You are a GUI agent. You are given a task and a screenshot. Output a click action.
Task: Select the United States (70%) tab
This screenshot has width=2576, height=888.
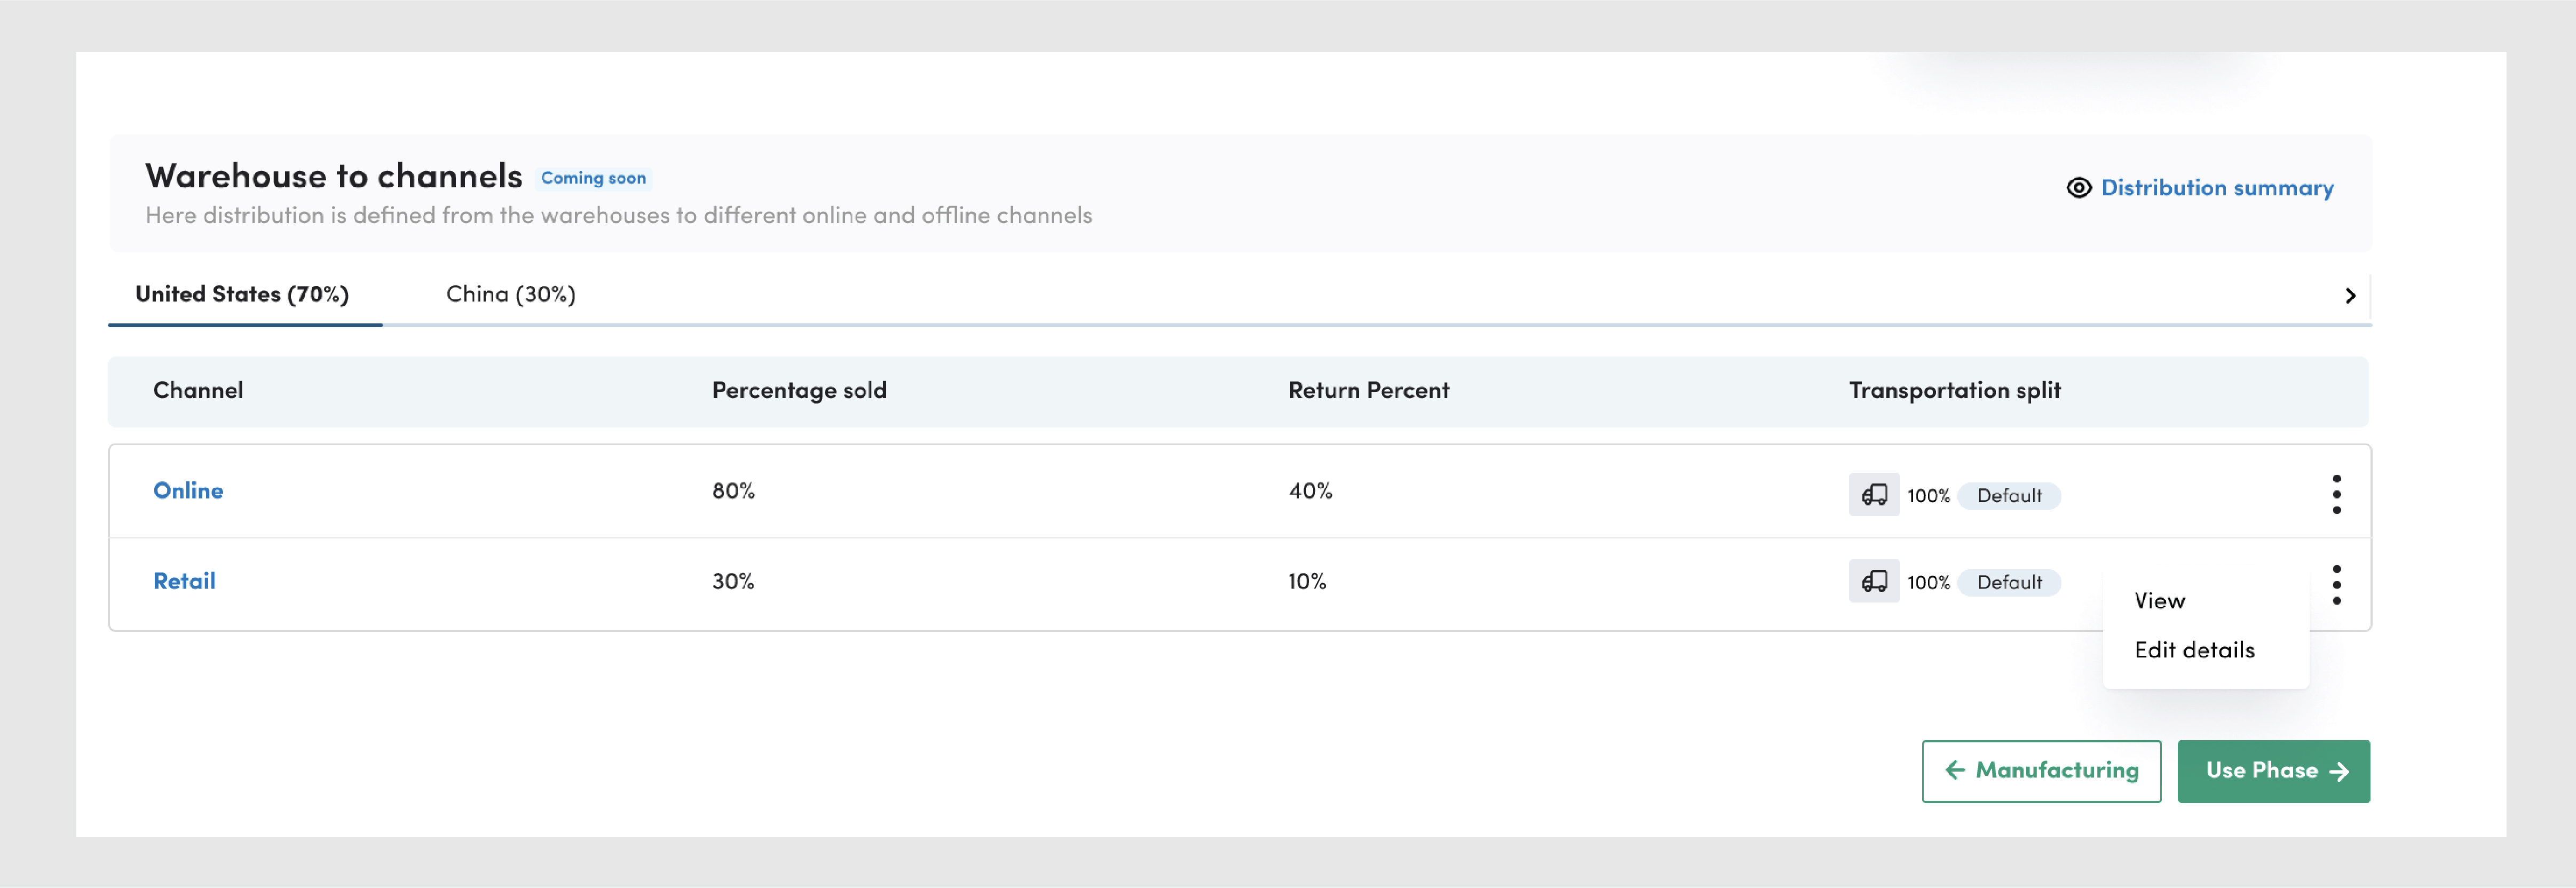(242, 294)
